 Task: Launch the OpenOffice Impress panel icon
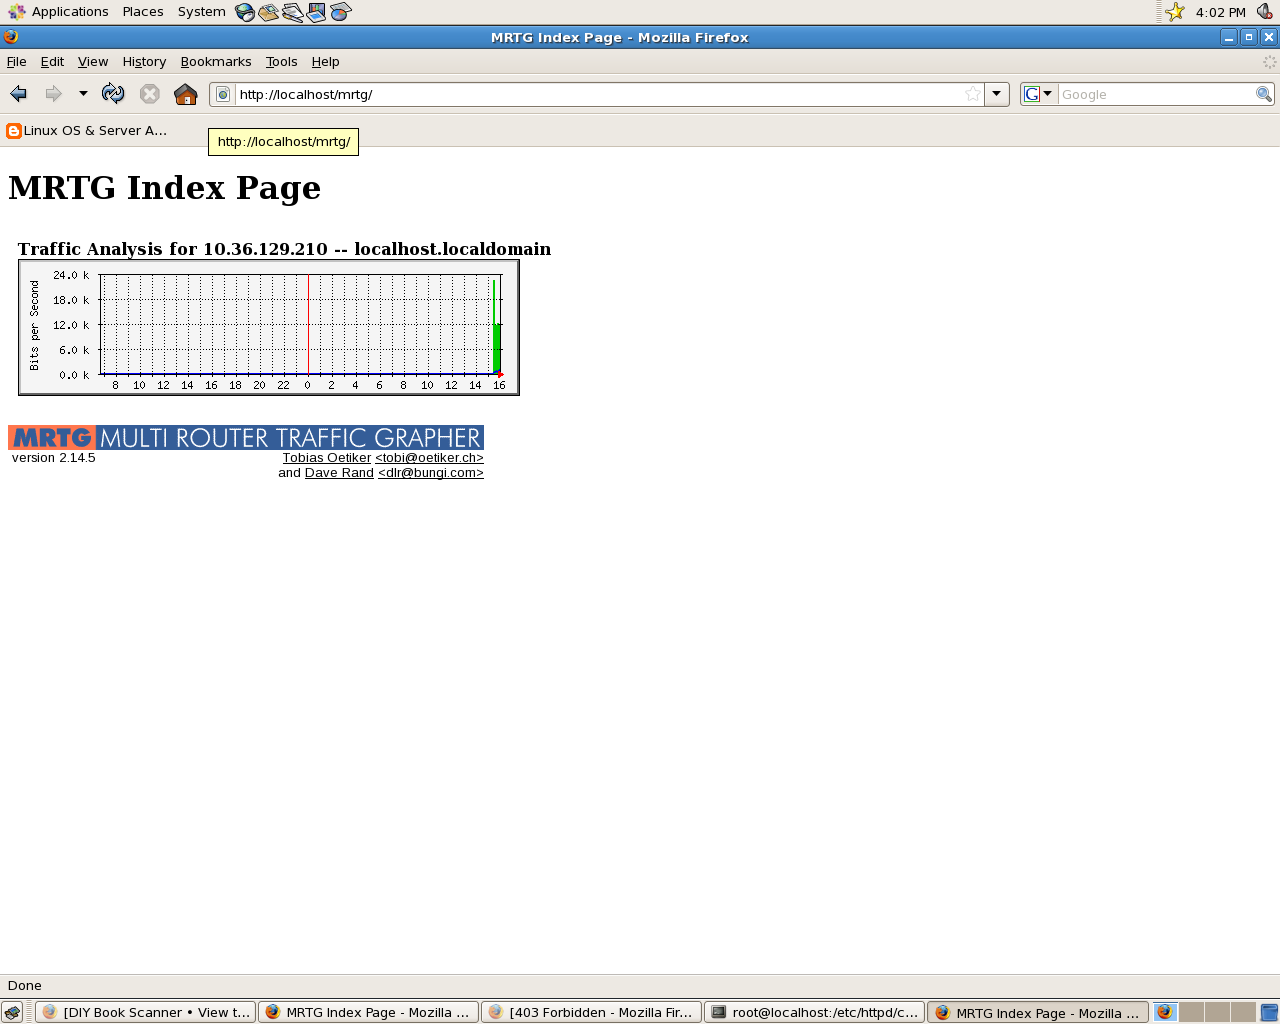(317, 12)
